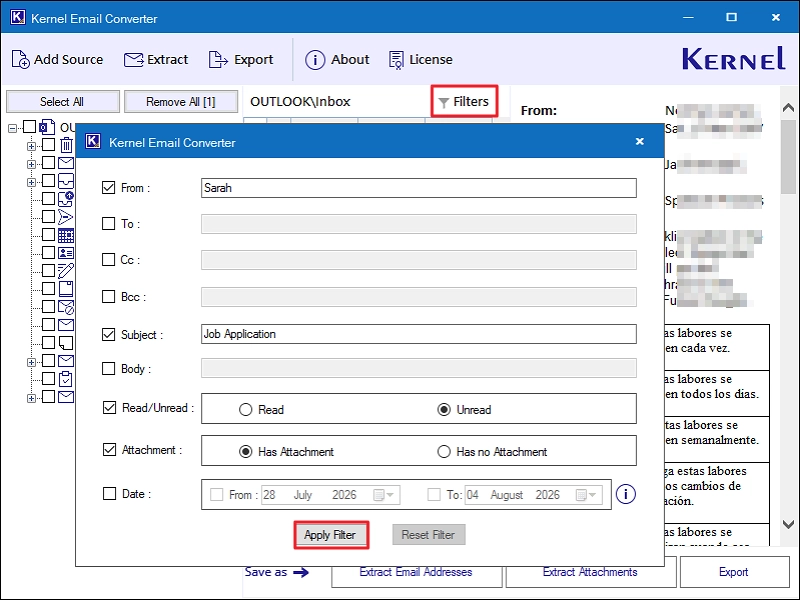Expand the envelope folder node above tasks clipboard

[x=31, y=362]
